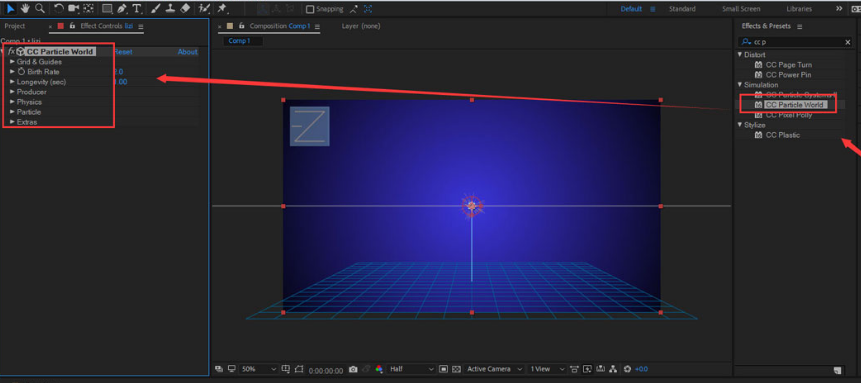The width and height of the screenshot is (861, 383).
Task: Click the Birth Rate value field
Action: [118, 71]
